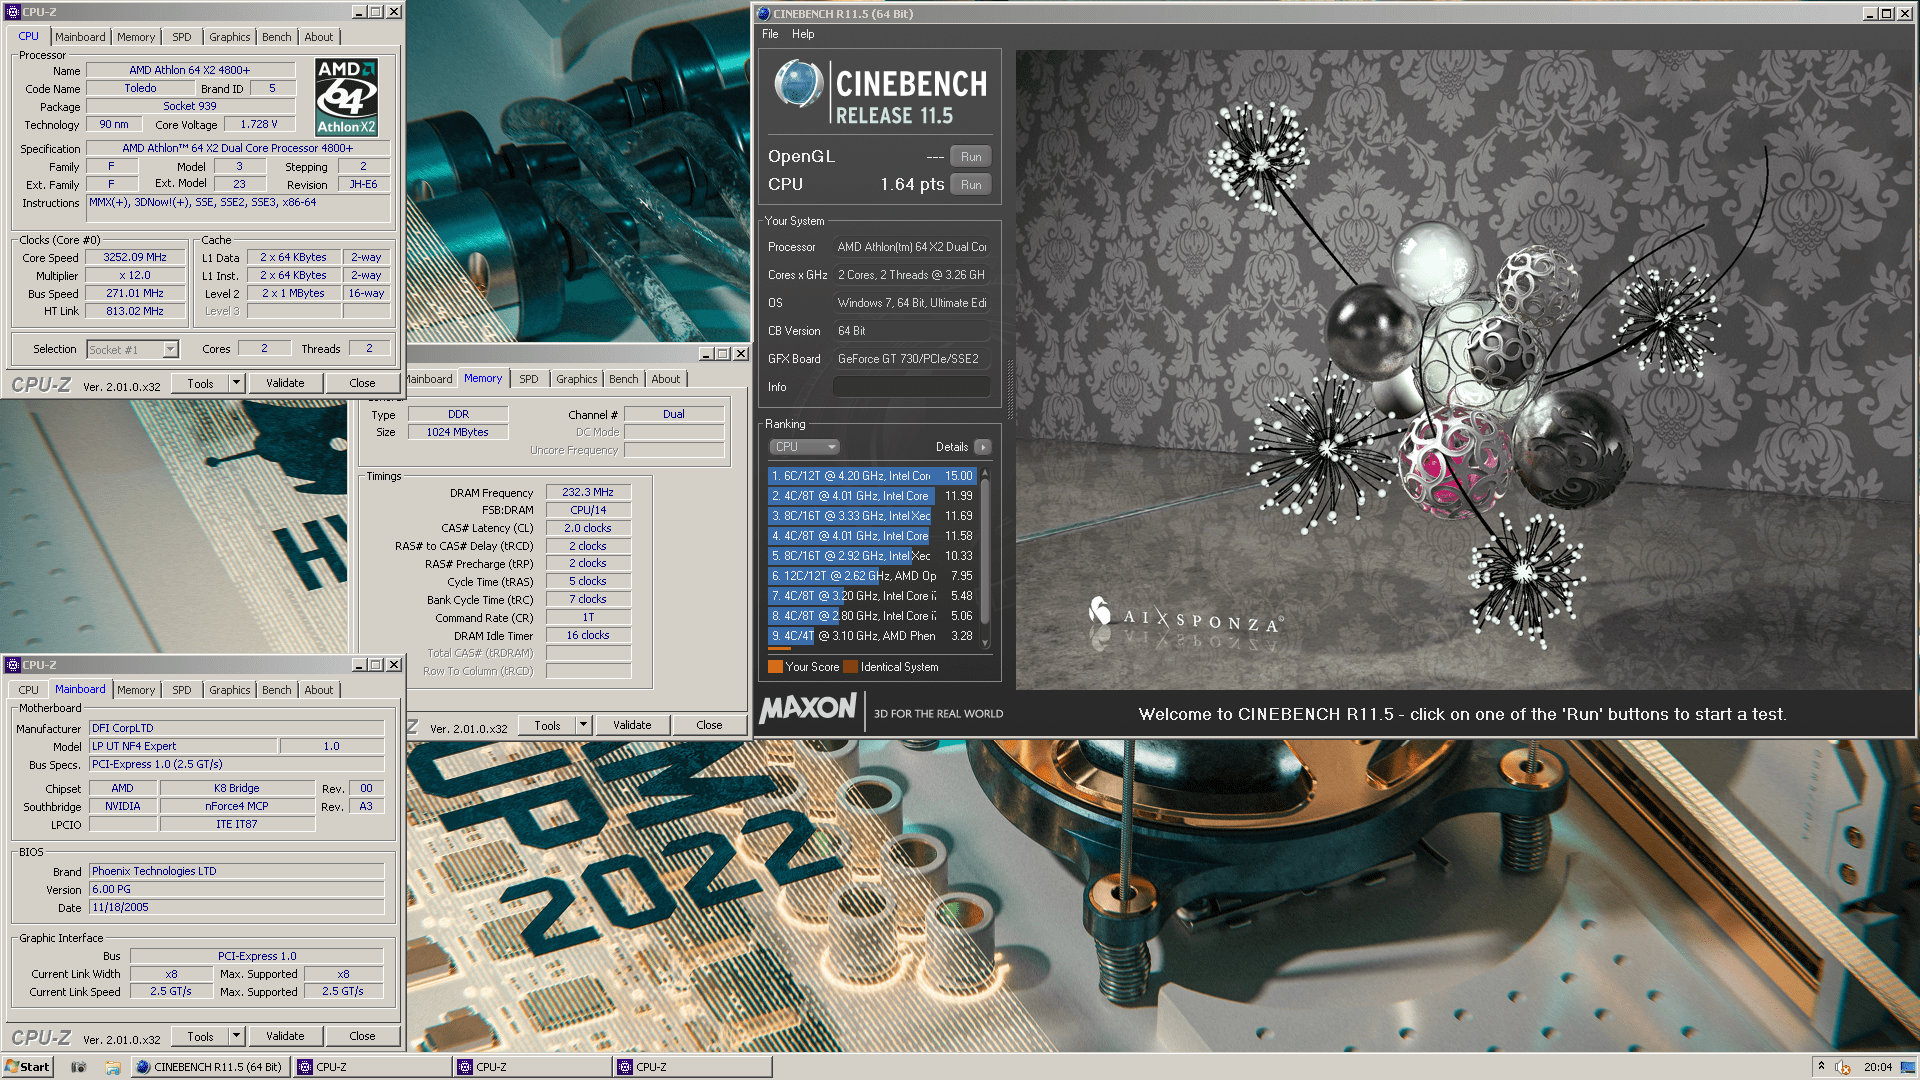Open the Socket #1 selection dropdown
Image resolution: width=1920 pixels, height=1080 pixels.
click(170, 349)
